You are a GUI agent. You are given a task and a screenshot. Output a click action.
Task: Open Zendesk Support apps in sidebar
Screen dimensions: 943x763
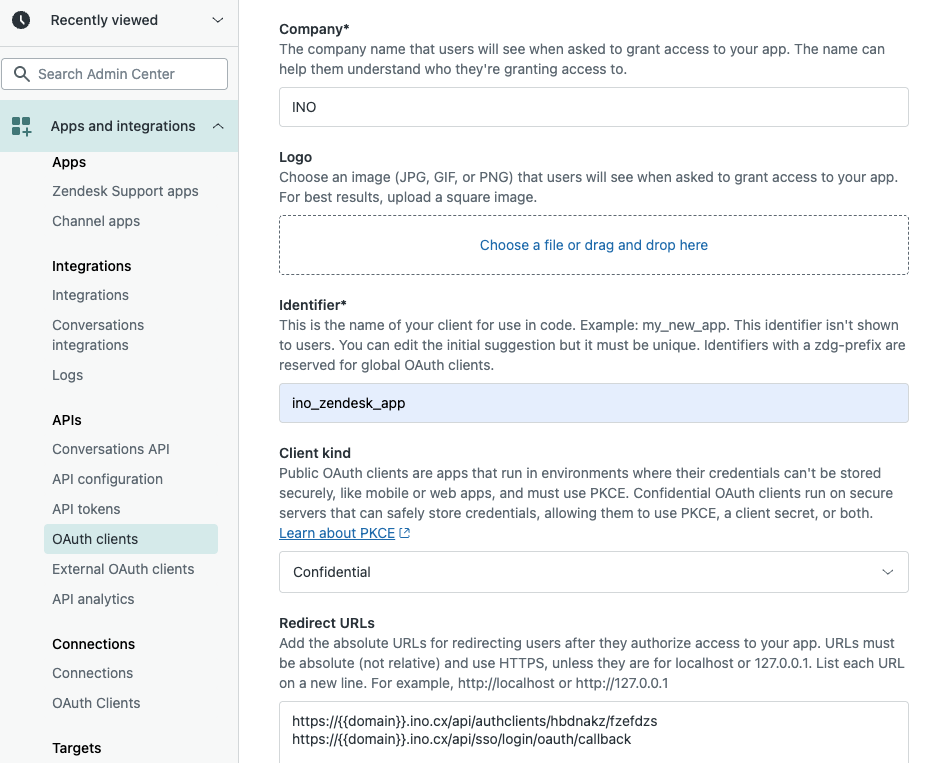(x=125, y=191)
